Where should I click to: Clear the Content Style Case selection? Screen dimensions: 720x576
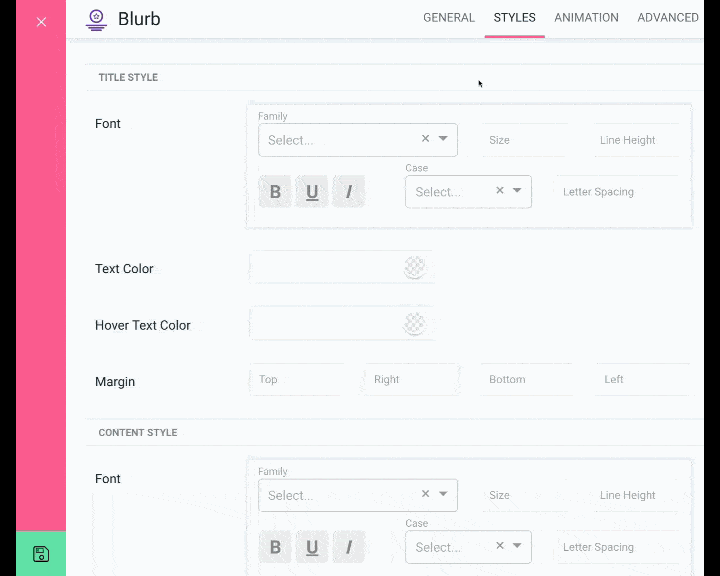pos(500,545)
